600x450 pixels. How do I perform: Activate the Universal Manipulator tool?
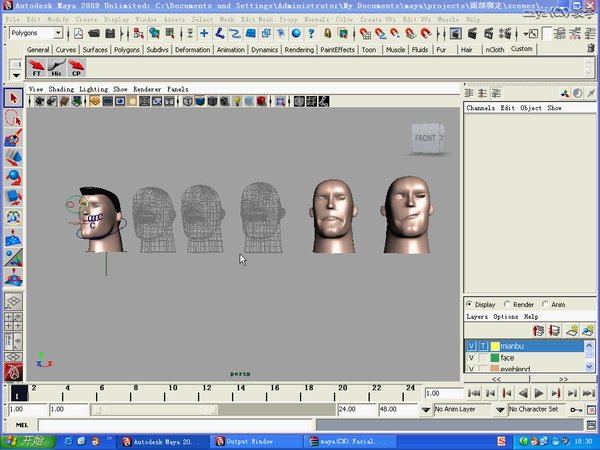[x=13, y=217]
